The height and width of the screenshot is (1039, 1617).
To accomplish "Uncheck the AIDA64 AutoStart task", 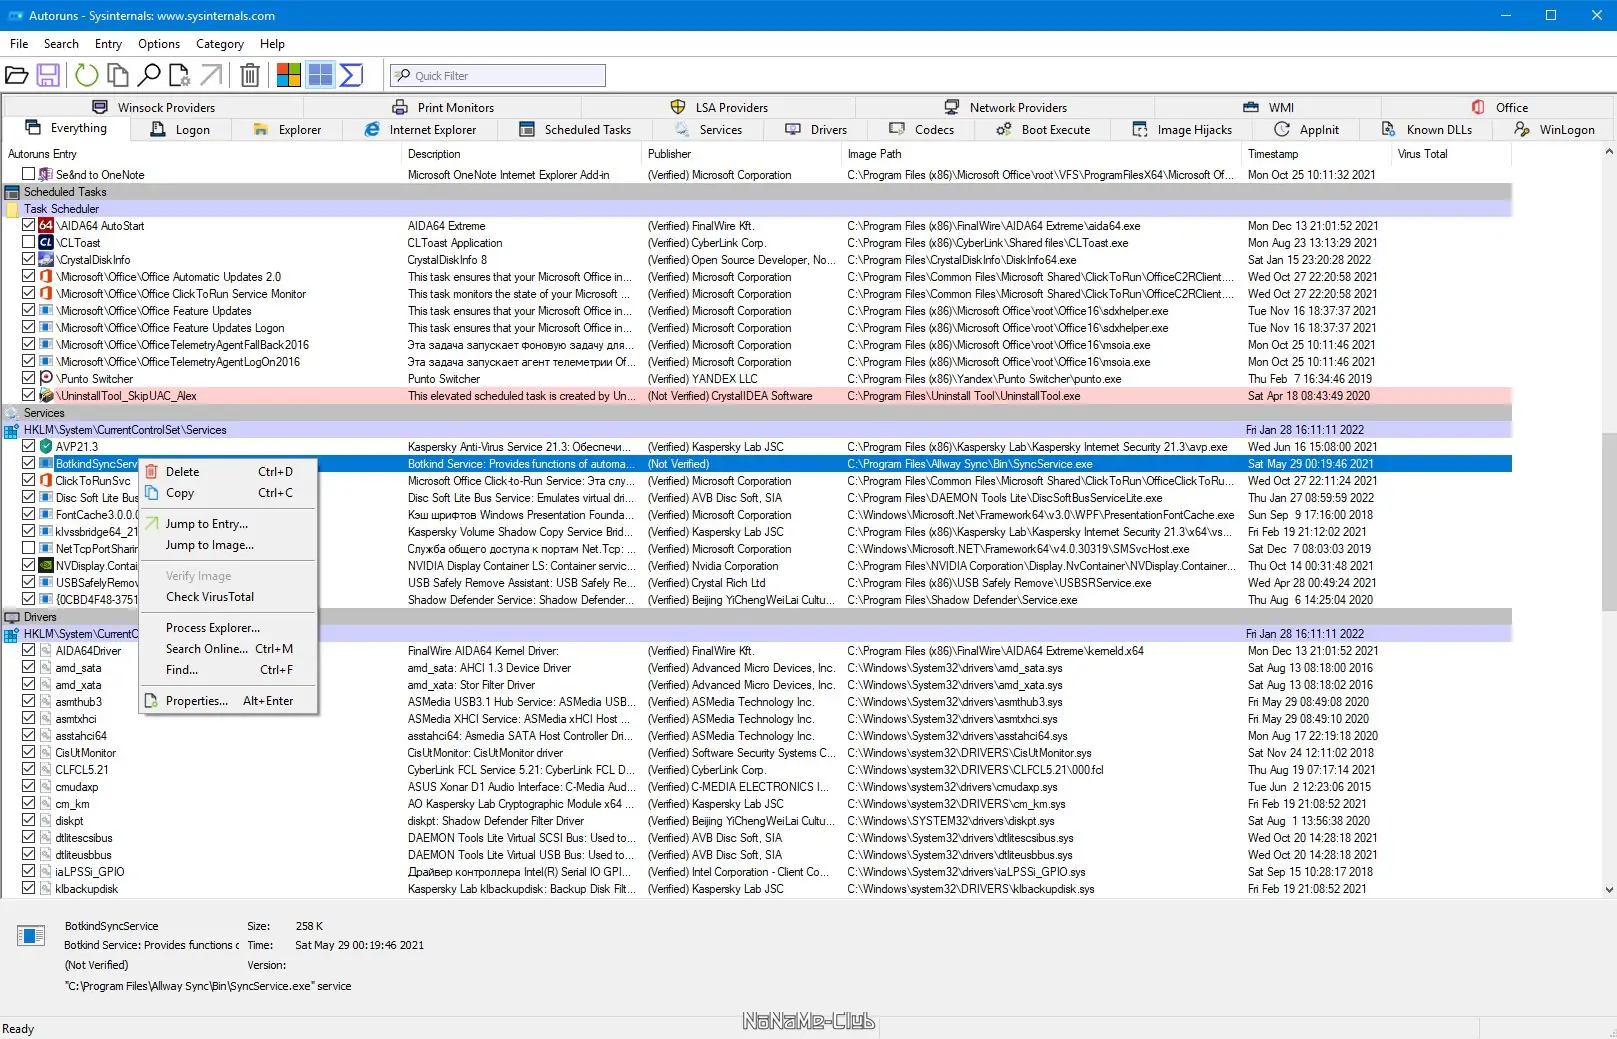I will tap(29, 225).
